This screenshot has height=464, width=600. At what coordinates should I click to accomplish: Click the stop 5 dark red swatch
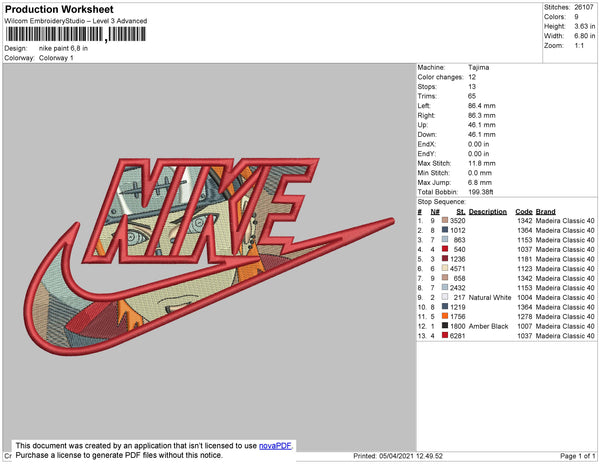(x=445, y=259)
